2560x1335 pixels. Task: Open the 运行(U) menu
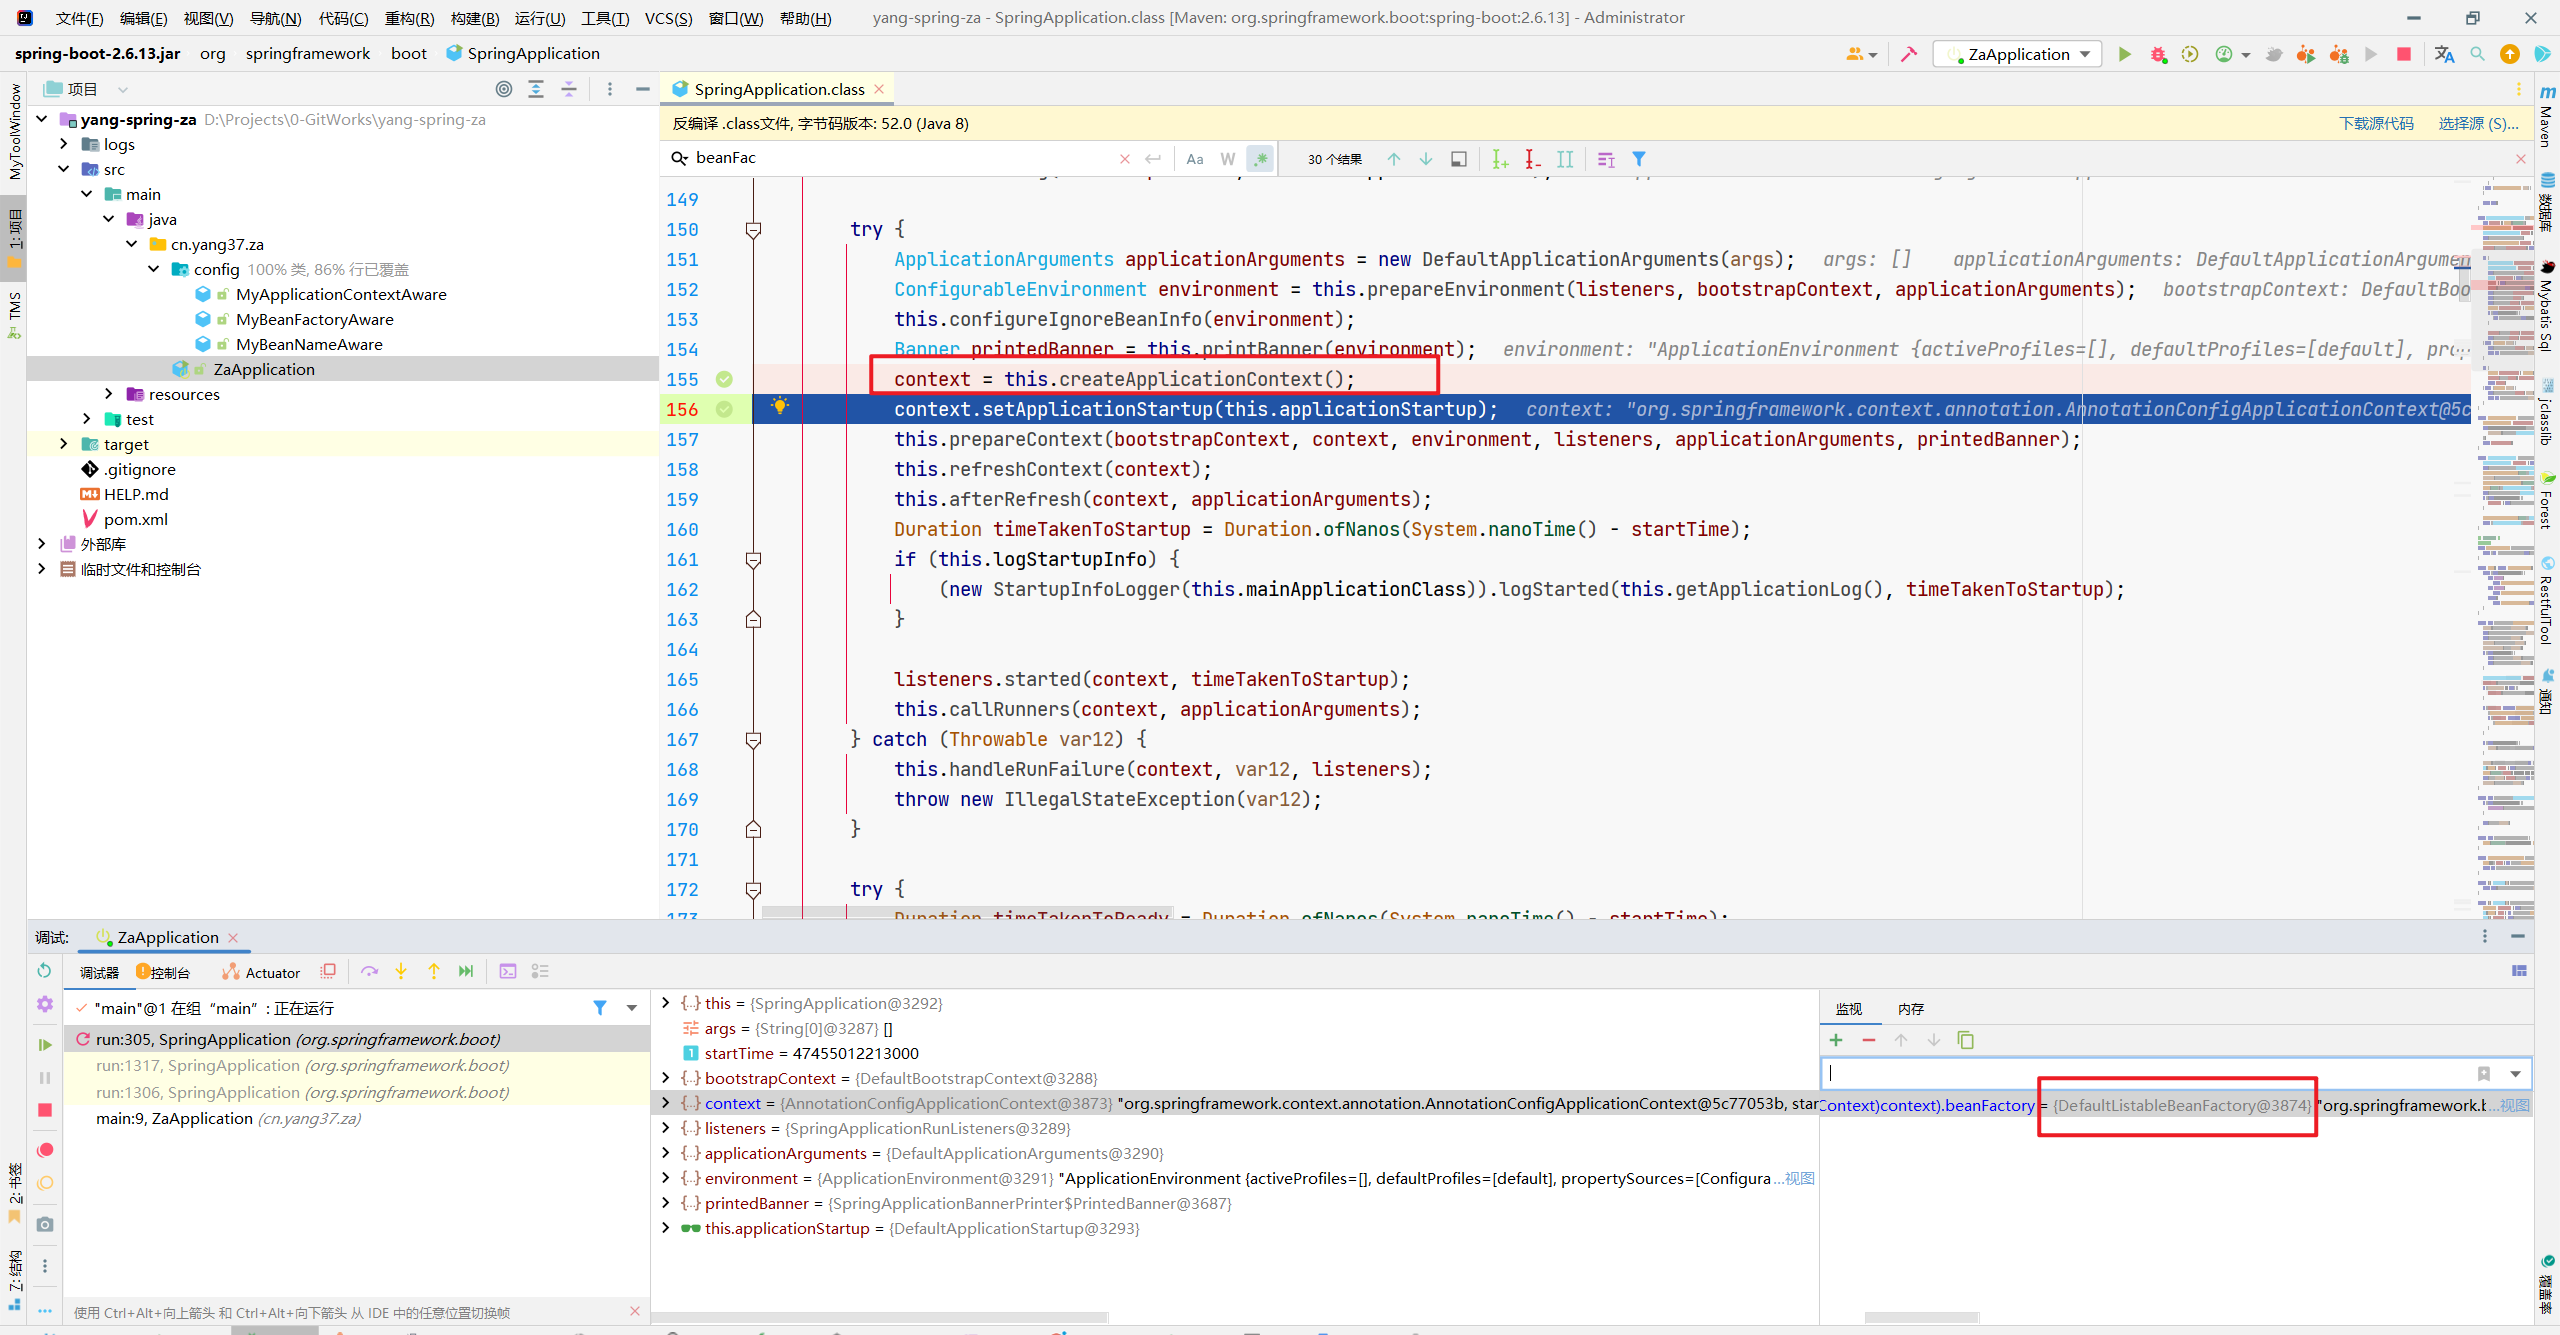click(540, 18)
